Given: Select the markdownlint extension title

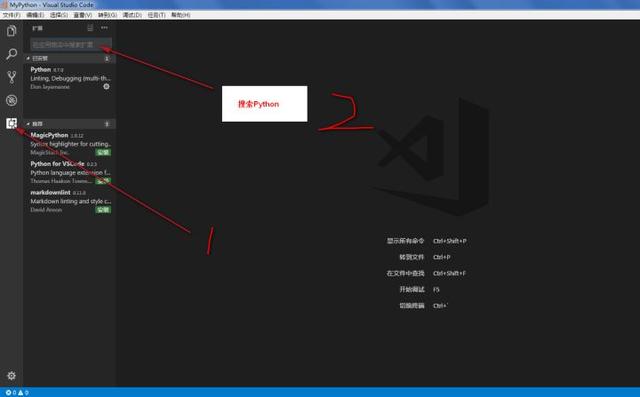Looking at the screenshot, I should (50, 192).
